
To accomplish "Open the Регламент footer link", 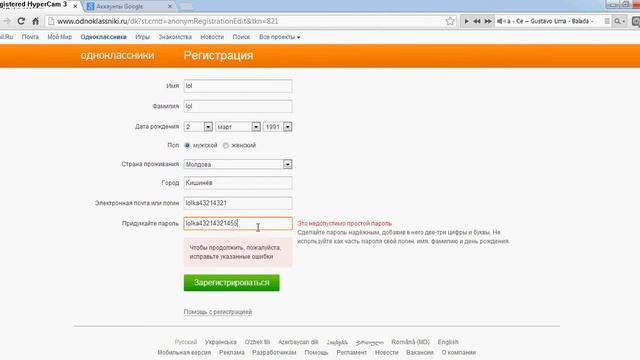I will click(x=351, y=352).
